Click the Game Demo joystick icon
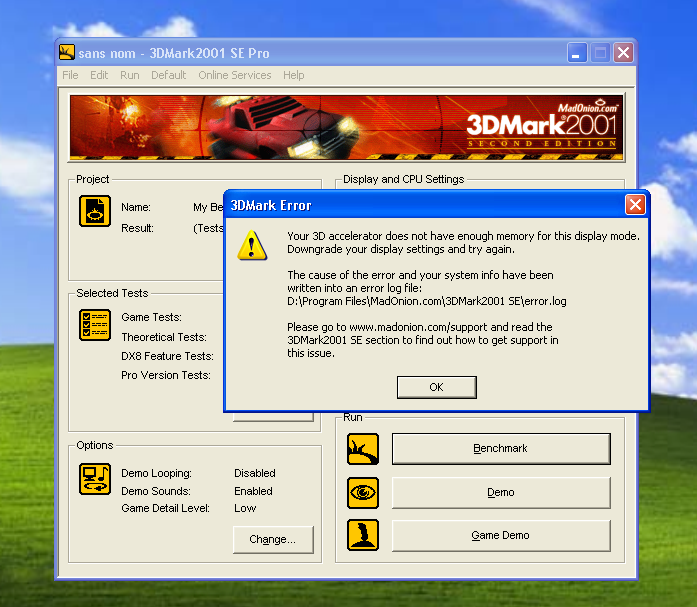 click(363, 535)
